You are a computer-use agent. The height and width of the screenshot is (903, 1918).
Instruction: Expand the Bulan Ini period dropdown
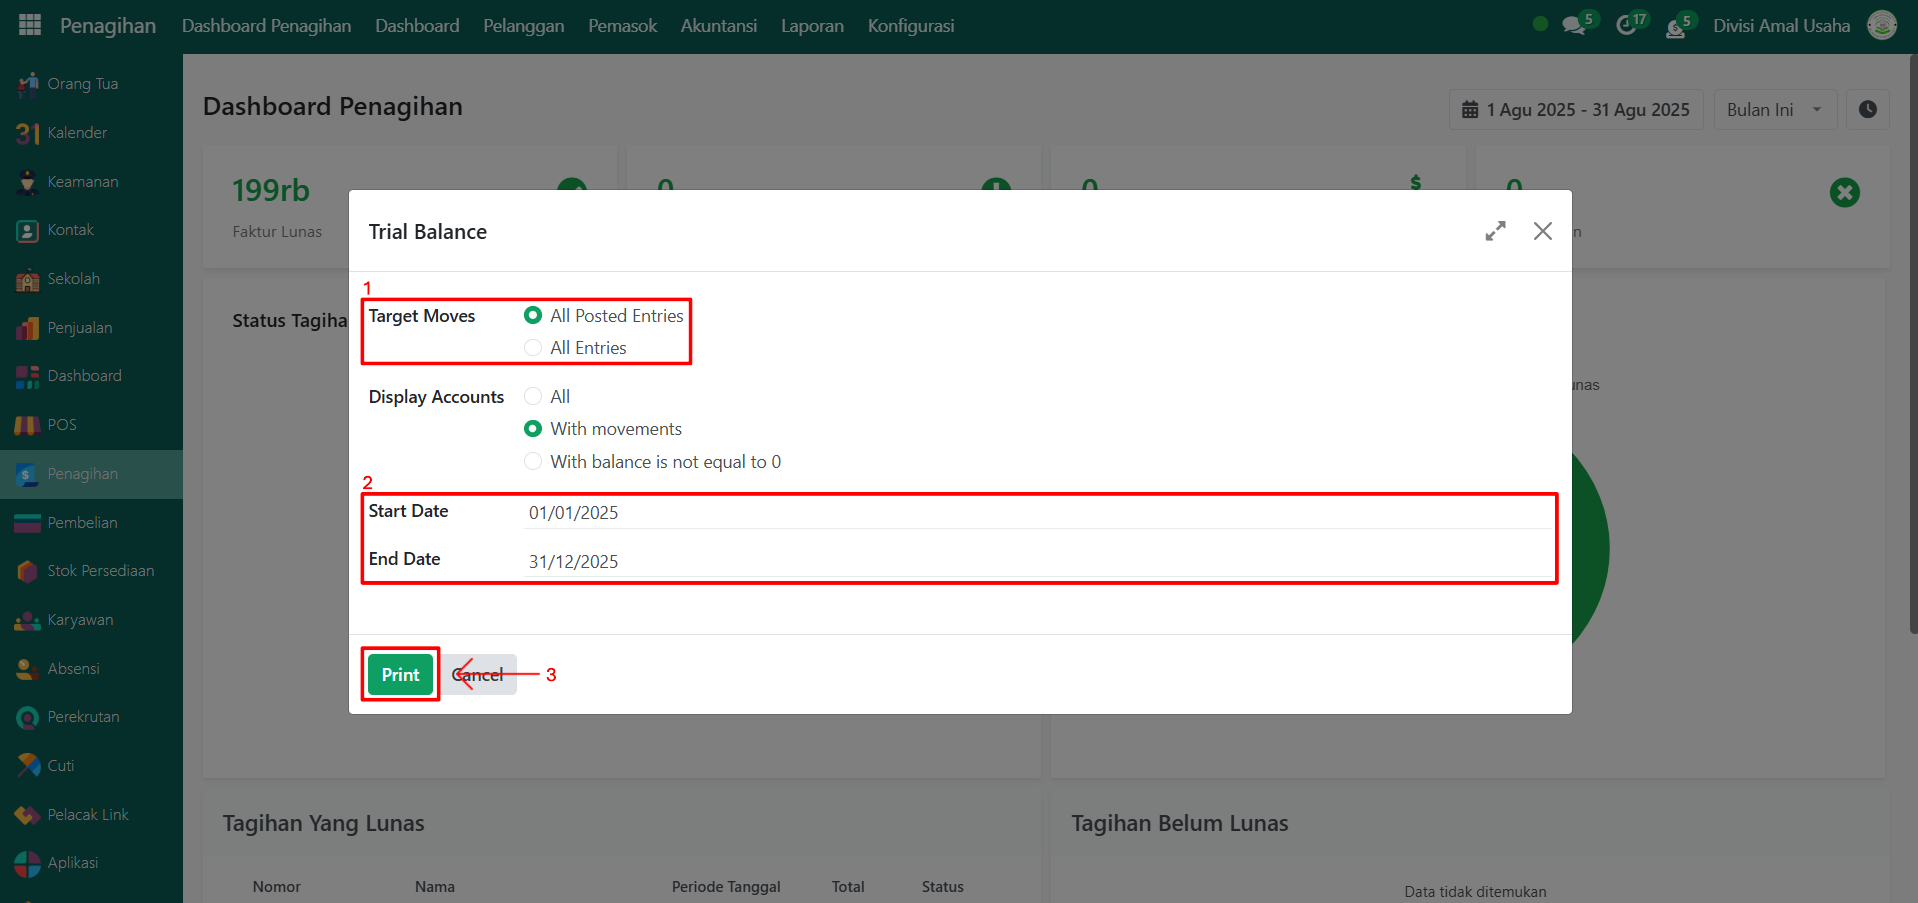(x=1775, y=110)
